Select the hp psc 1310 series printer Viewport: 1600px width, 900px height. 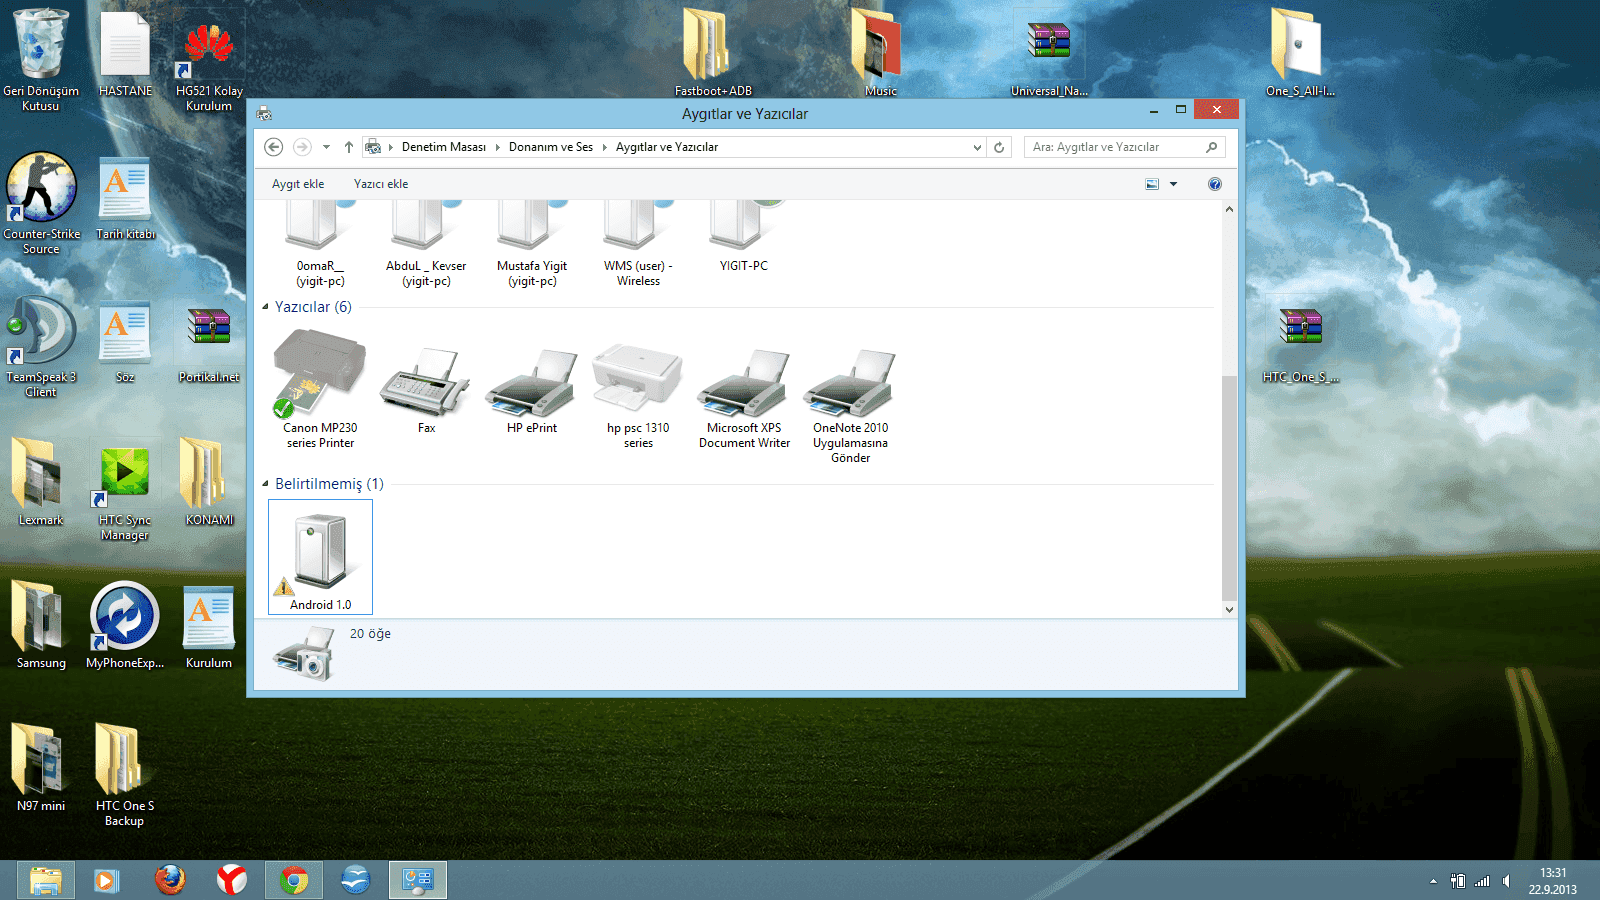(x=638, y=395)
